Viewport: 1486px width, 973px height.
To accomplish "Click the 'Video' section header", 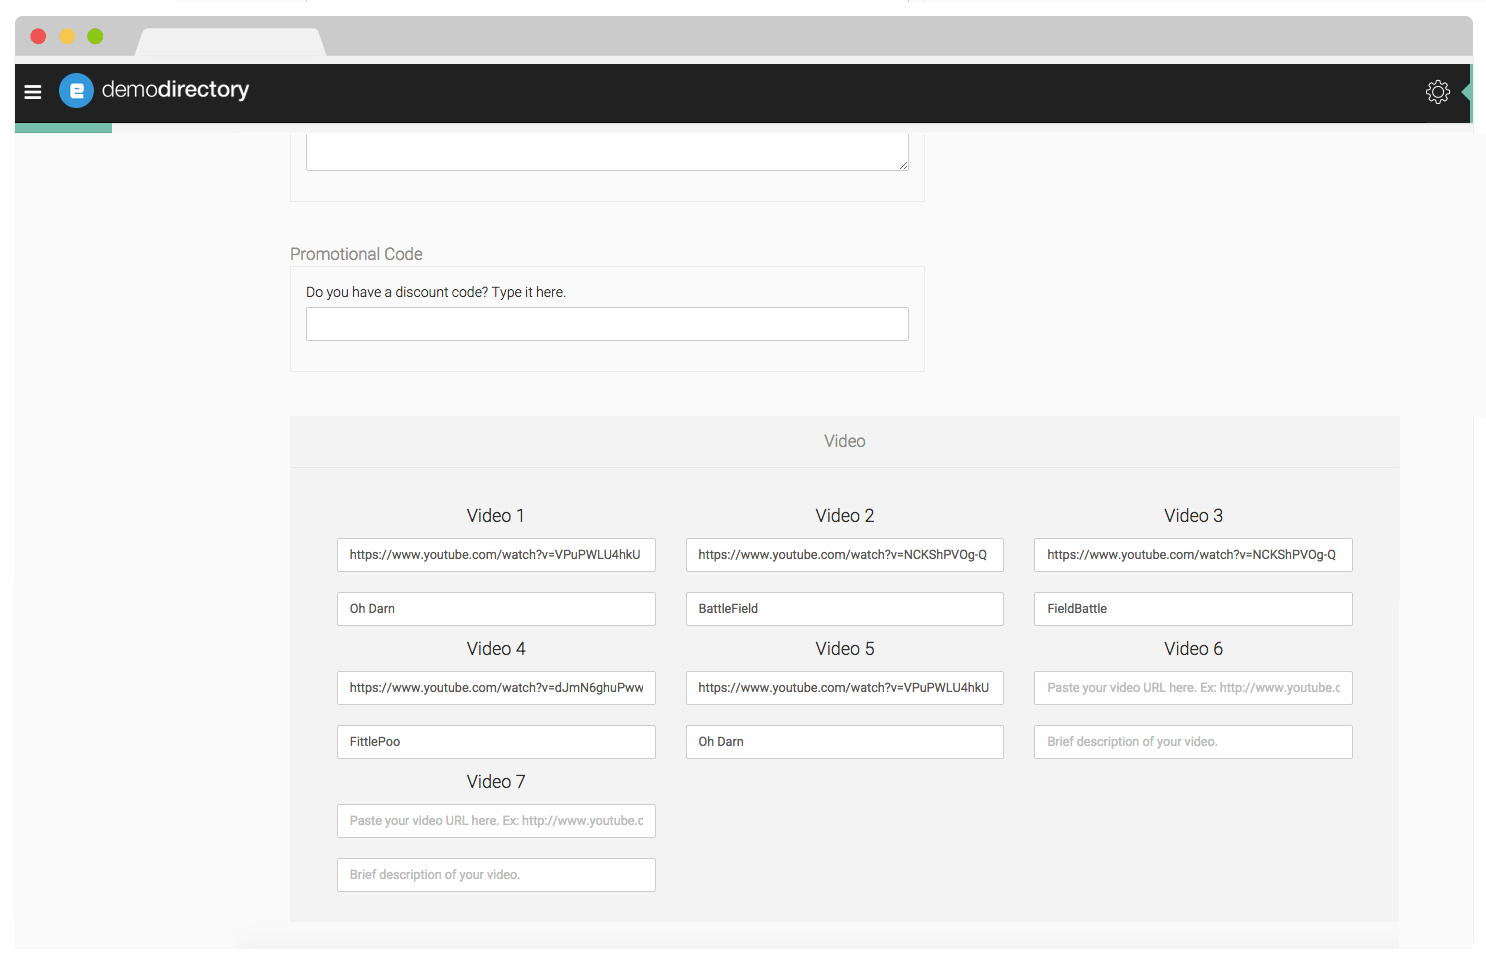I will click(845, 441).
